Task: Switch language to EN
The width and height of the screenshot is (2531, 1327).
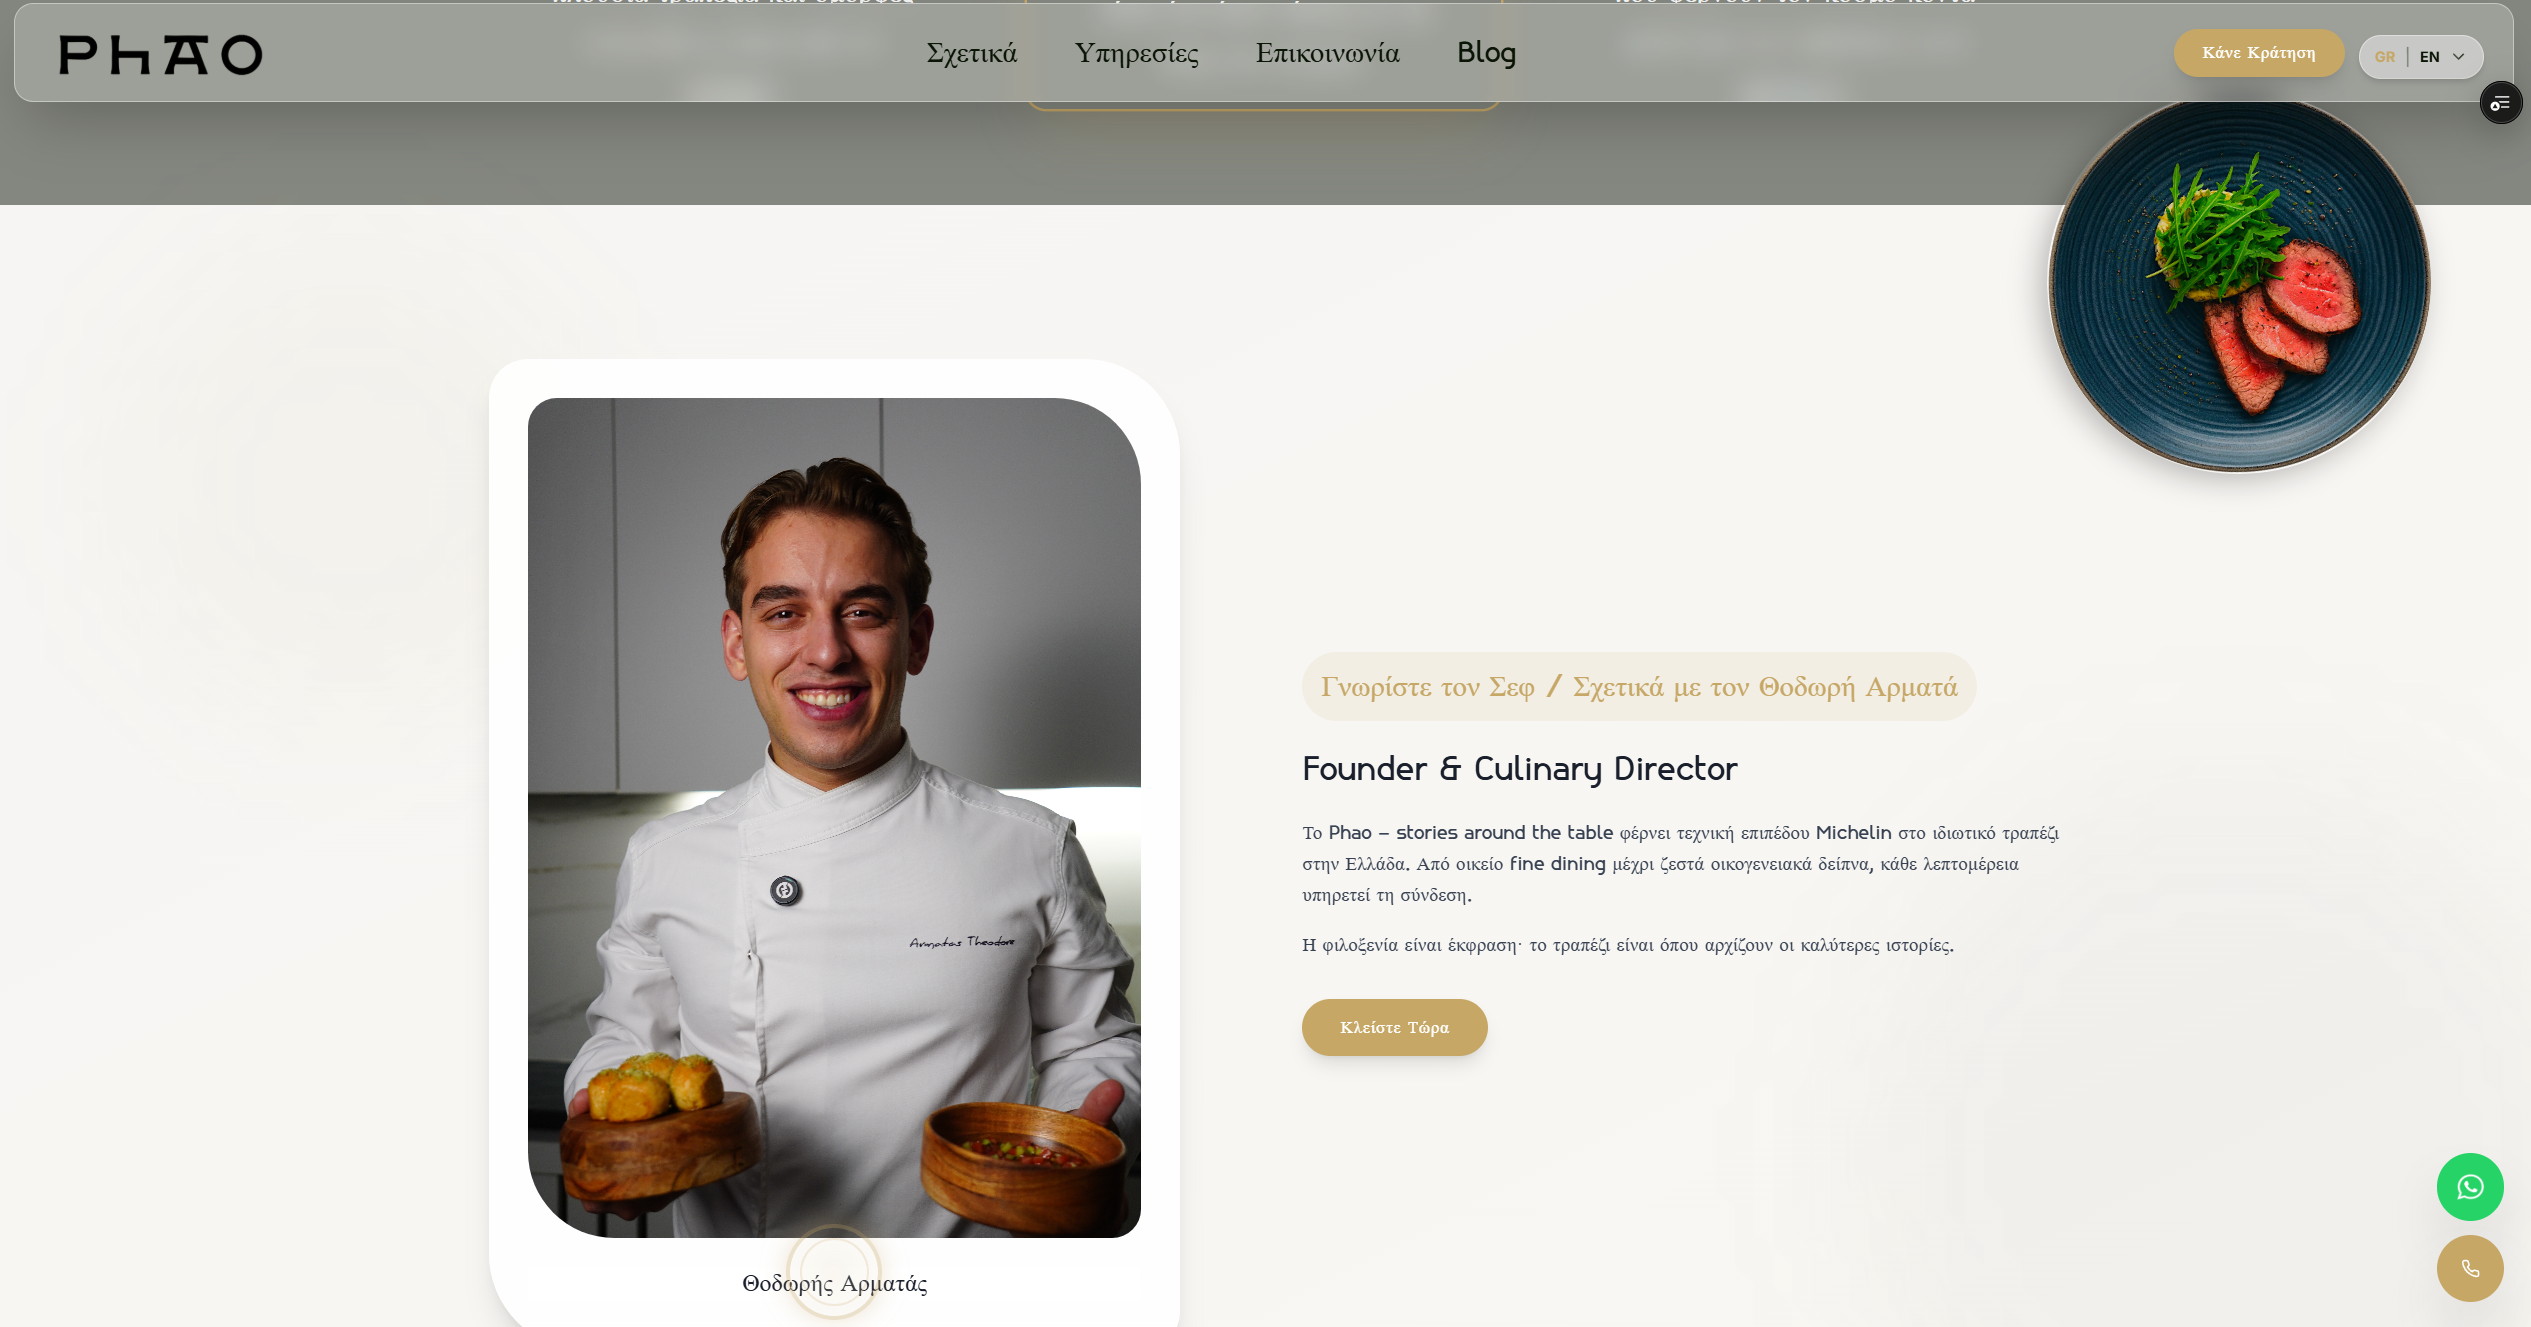Action: pyautogui.click(x=2429, y=57)
